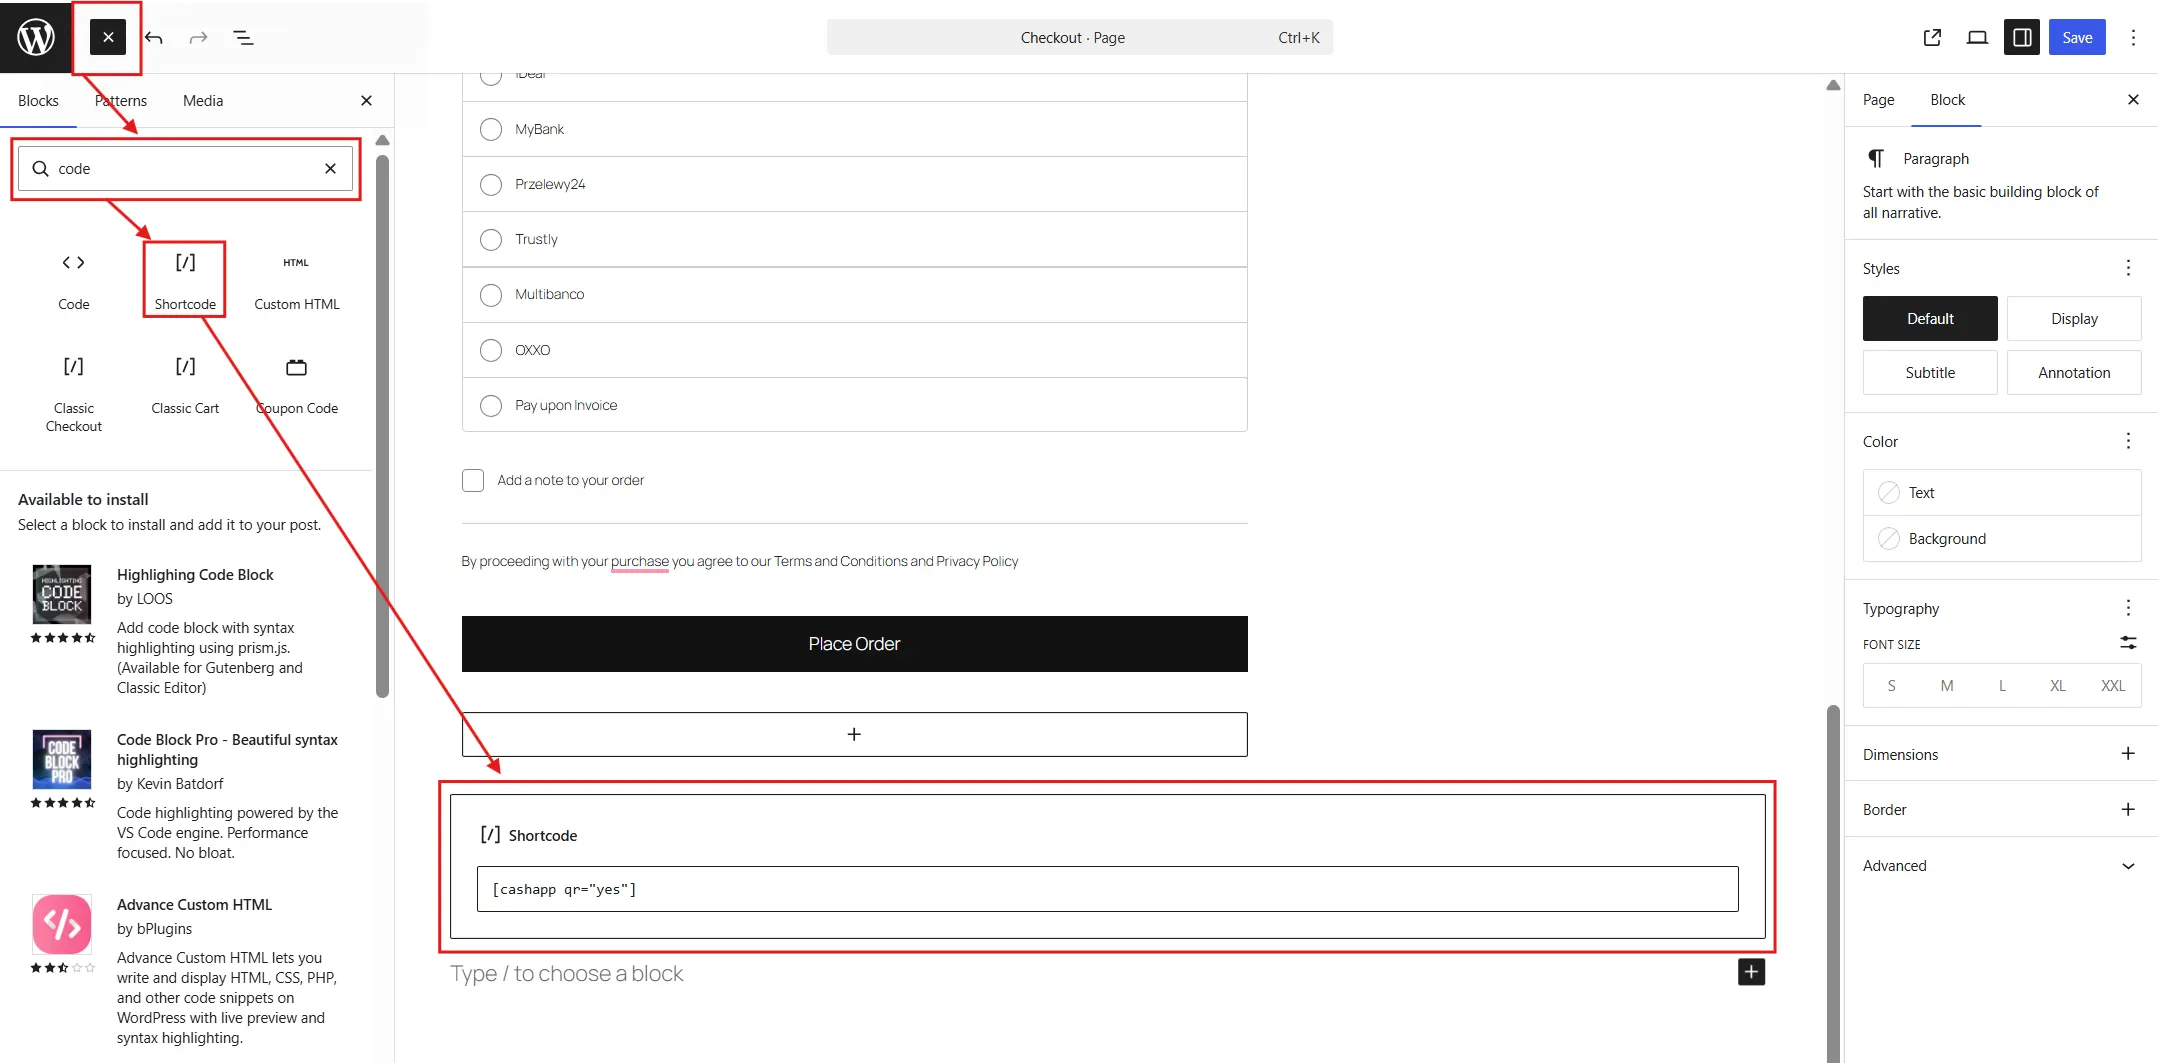Image resolution: width=2158 pixels, height=1063 pixels.
Task: Choose font size L
Action: [2002, 685]
